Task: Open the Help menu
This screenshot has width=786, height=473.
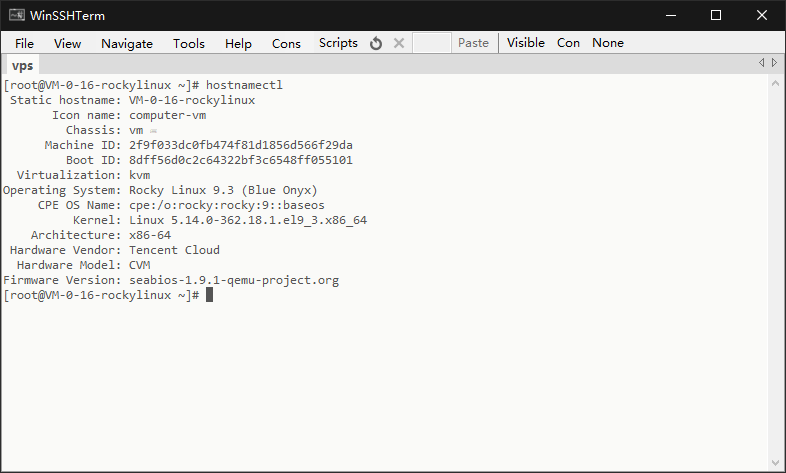Action: (238, 43)
